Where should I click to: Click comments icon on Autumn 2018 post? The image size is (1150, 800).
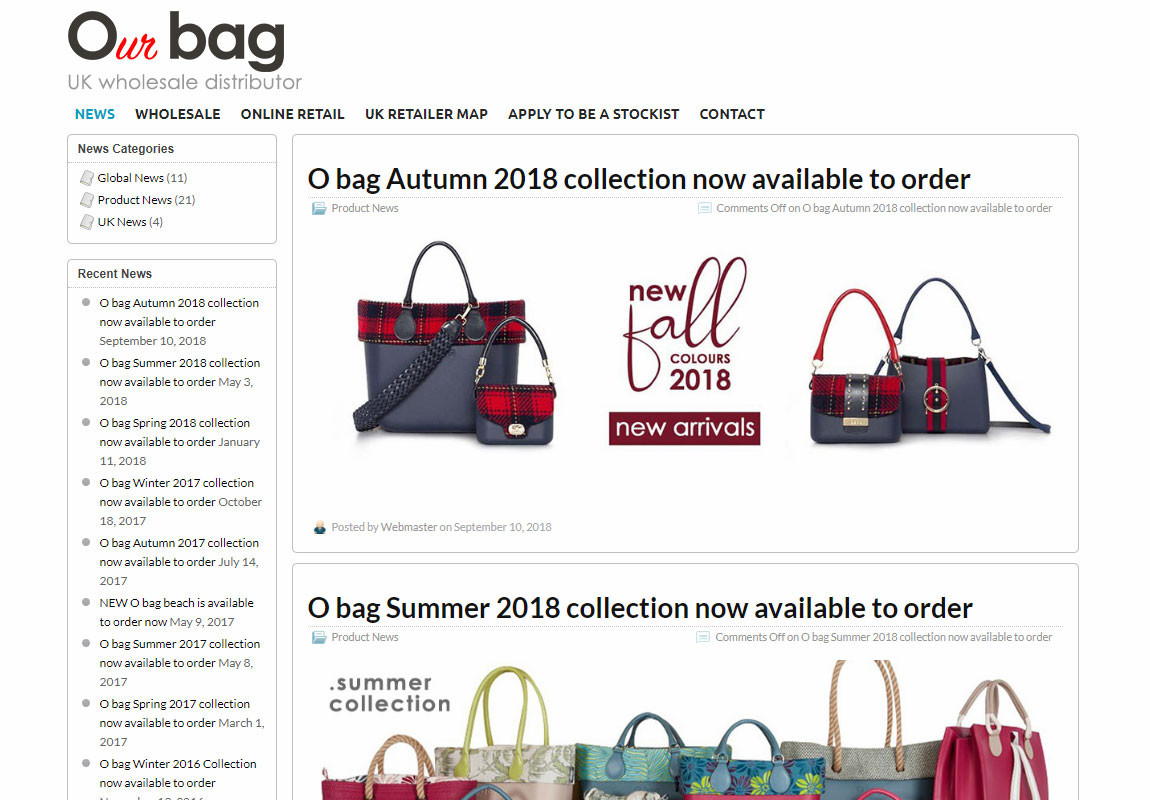[705, 208]
